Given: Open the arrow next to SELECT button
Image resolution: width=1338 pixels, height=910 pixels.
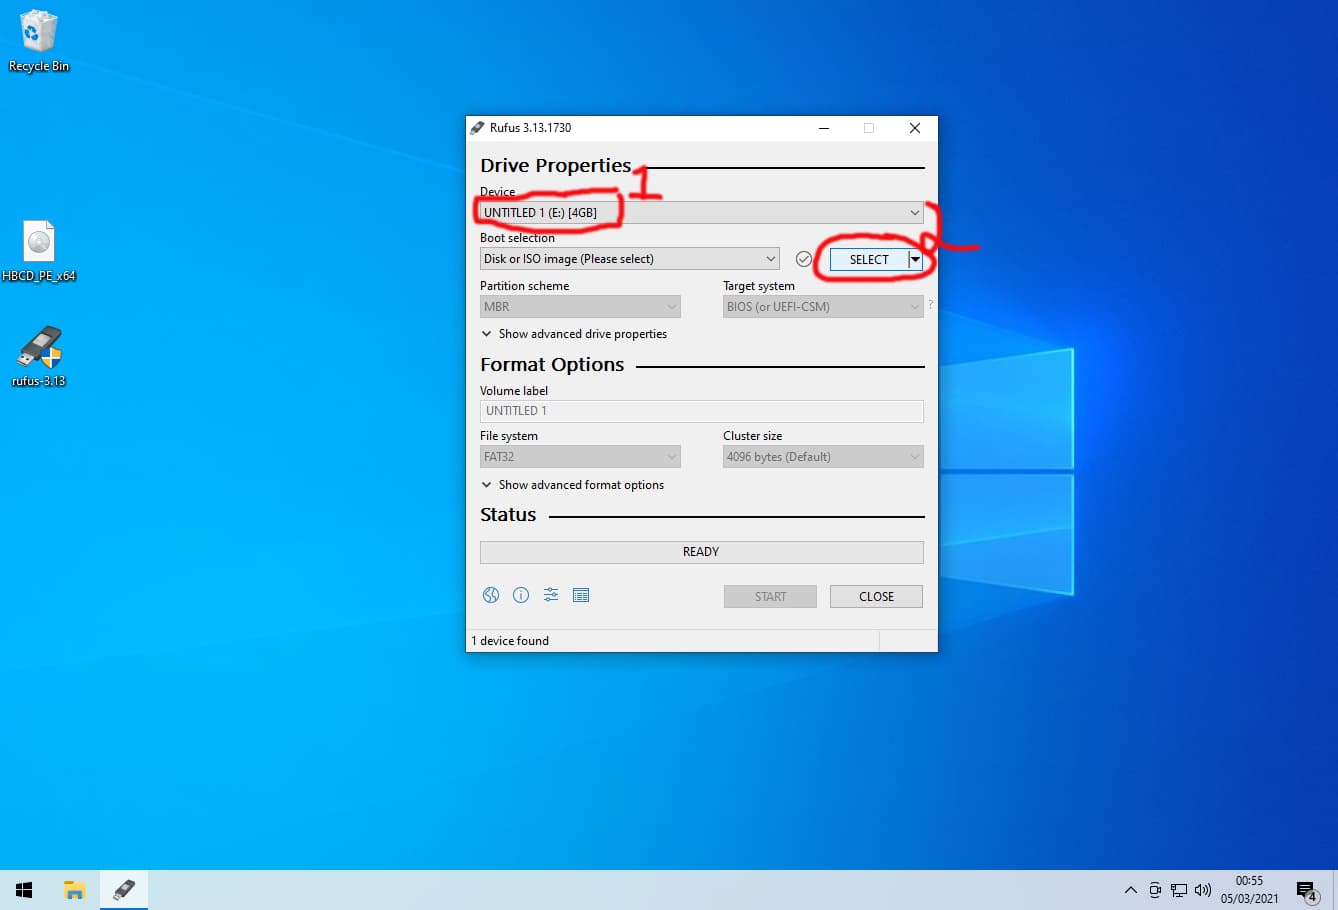Looking at the screenshot, I should coord(915,259).
